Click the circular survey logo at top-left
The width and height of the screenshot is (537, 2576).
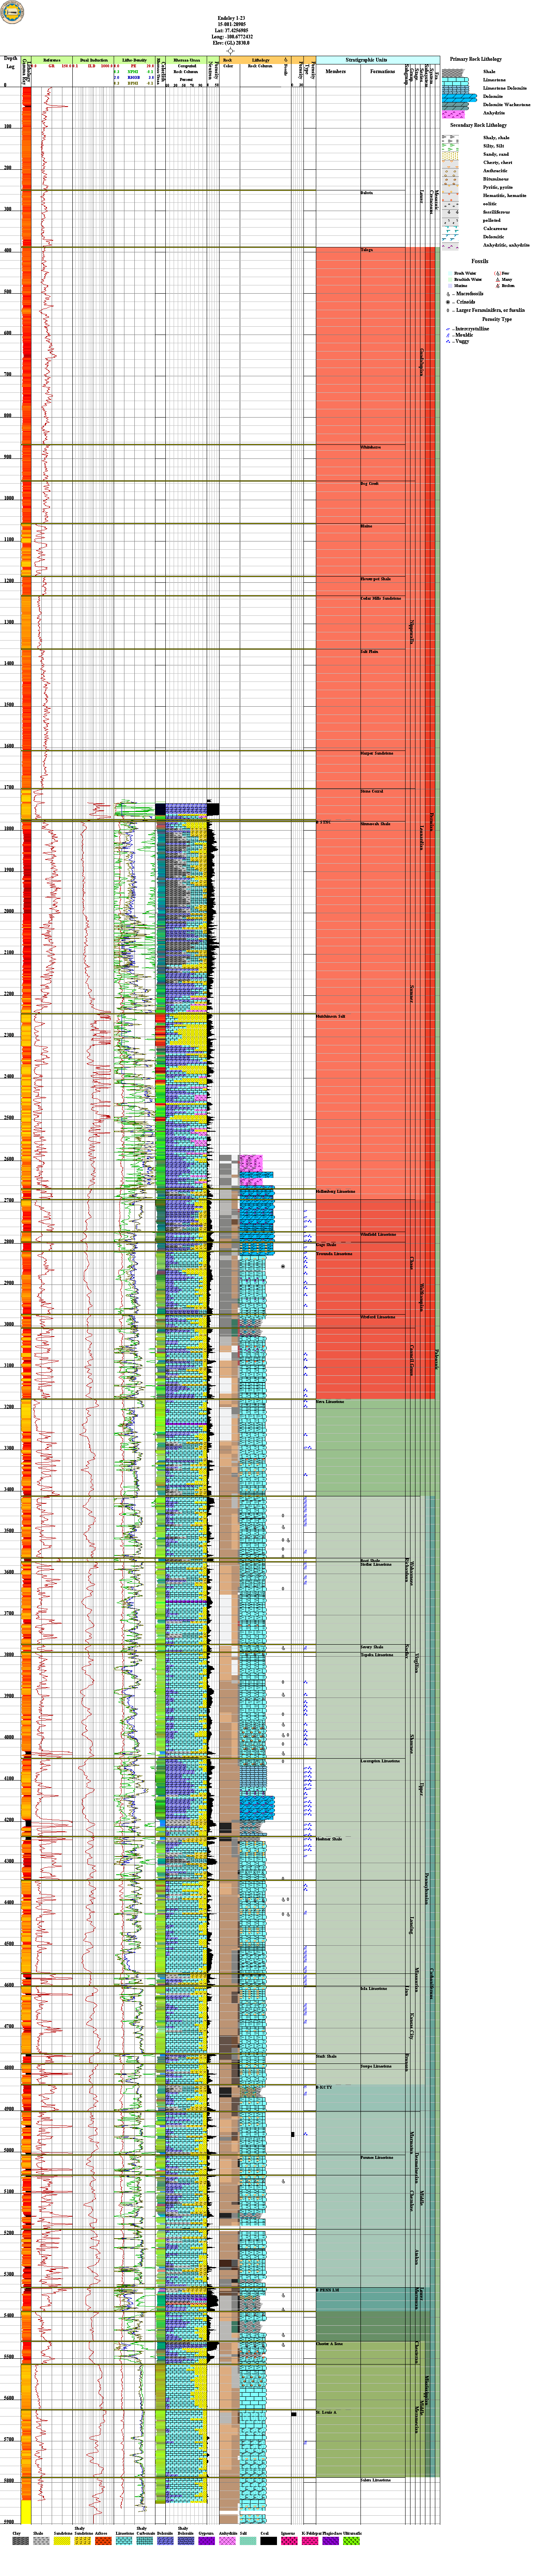[x=12, y=12]
